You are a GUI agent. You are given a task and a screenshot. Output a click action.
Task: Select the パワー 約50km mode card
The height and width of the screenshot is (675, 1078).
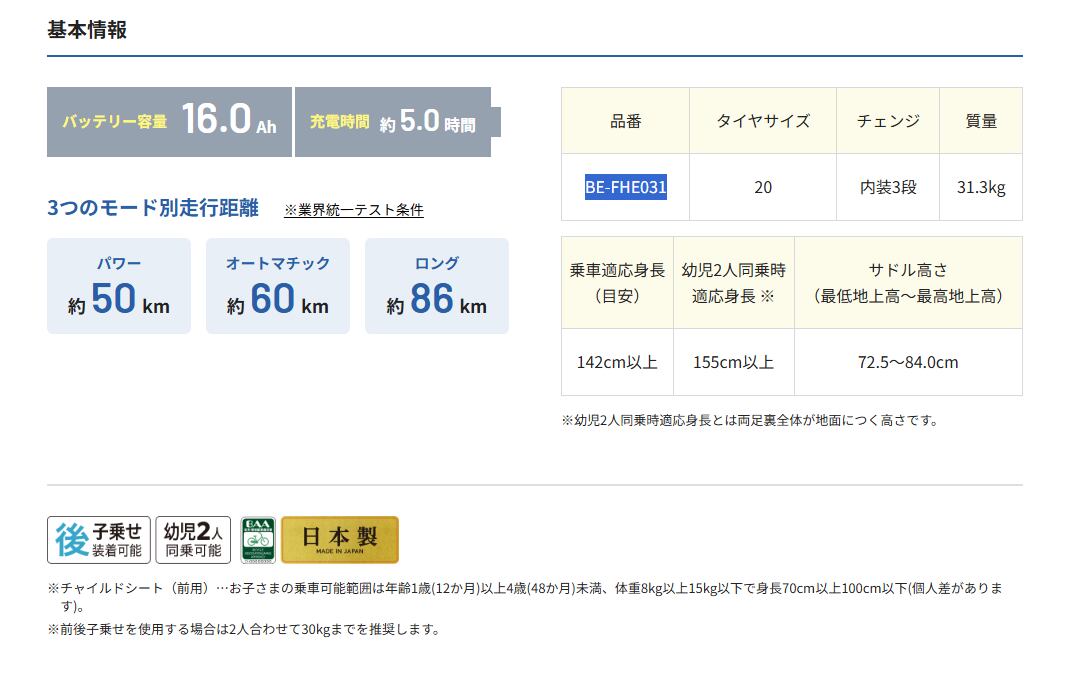click(119, 286)
